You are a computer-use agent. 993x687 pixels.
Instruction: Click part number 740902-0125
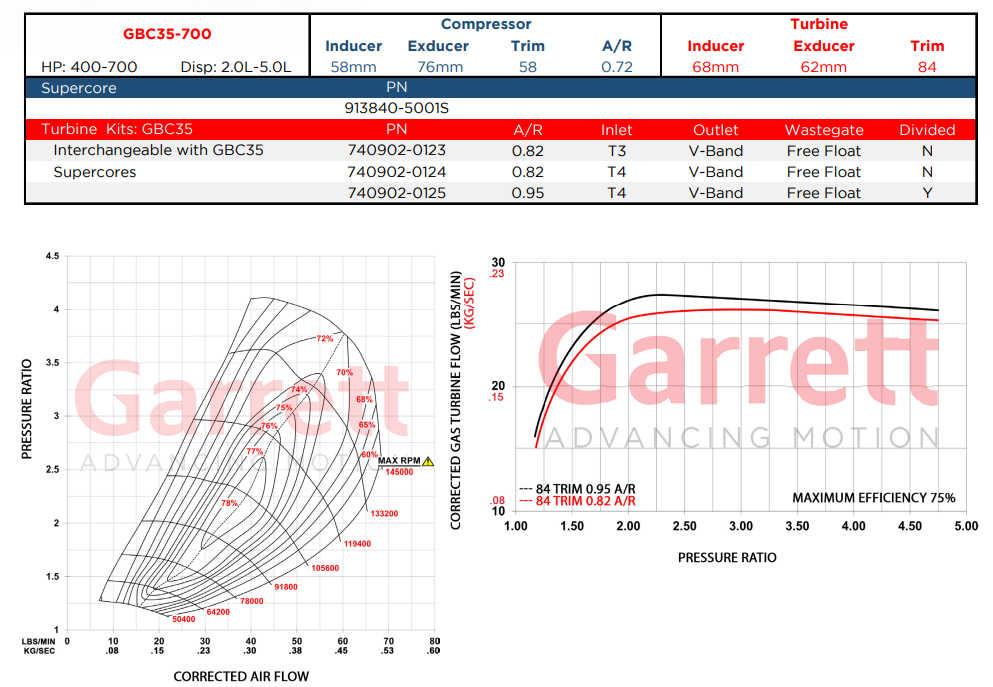(x=396, y=193)
